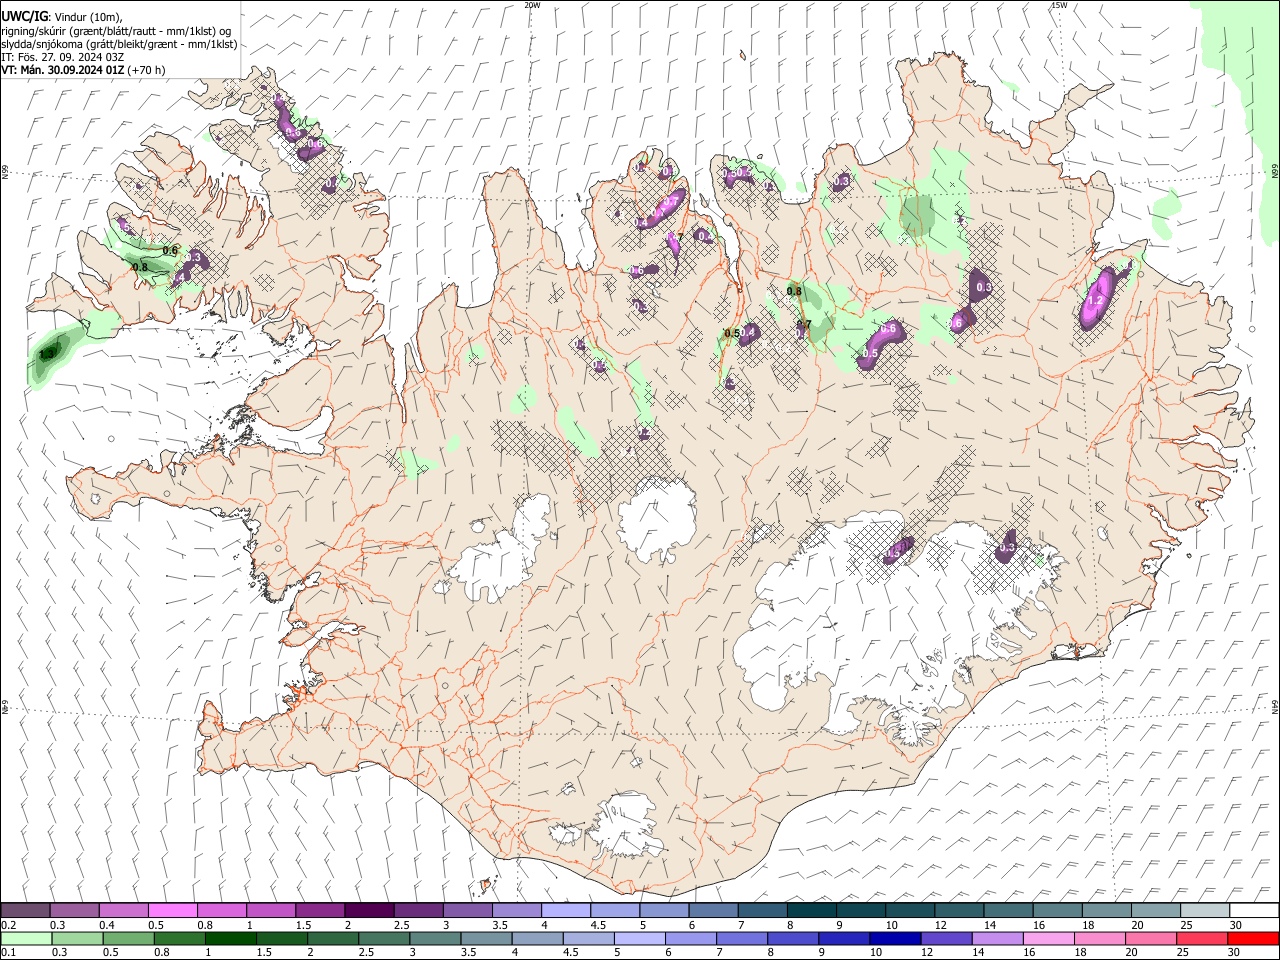
Task: Click the 'slydda/snjókoma' sleet legend description line
Action: pos(119,44)
